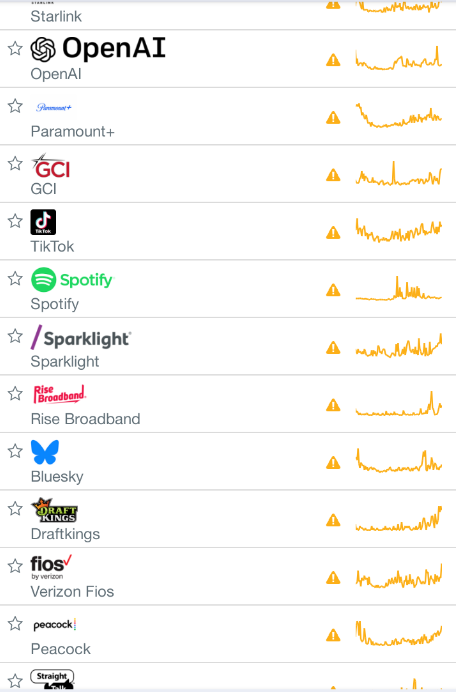Star the GCI service
Viewport: 456px width, 692px height.
click(15, 163)
